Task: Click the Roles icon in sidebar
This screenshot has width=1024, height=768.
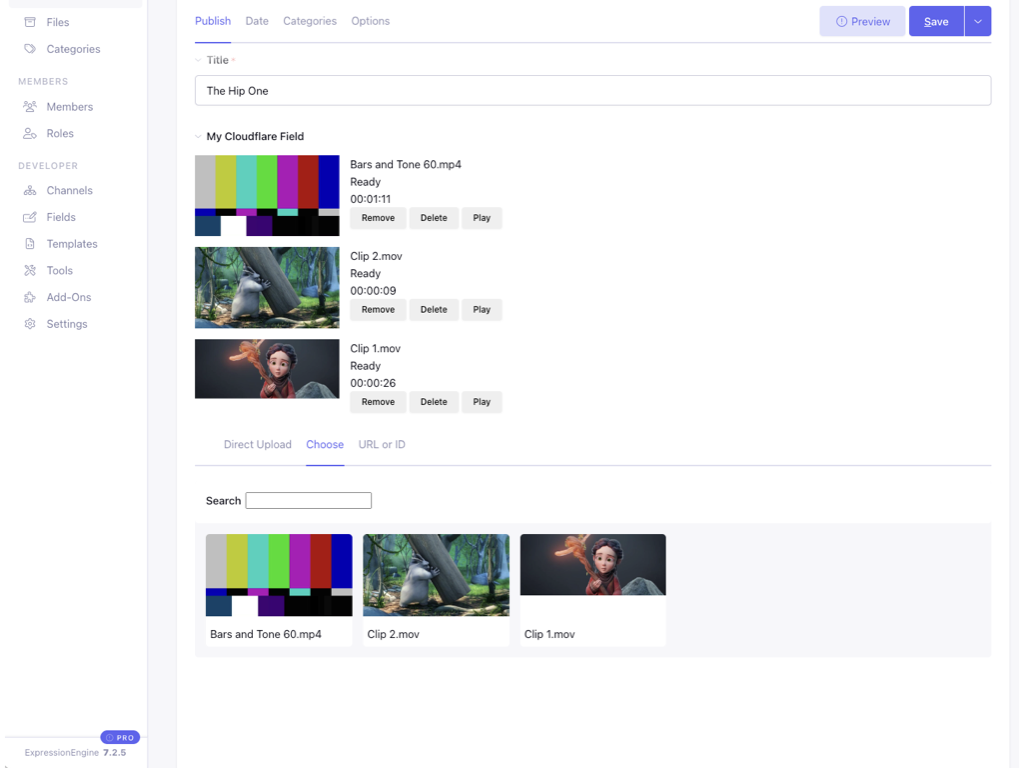Action: tap(30, 133)
